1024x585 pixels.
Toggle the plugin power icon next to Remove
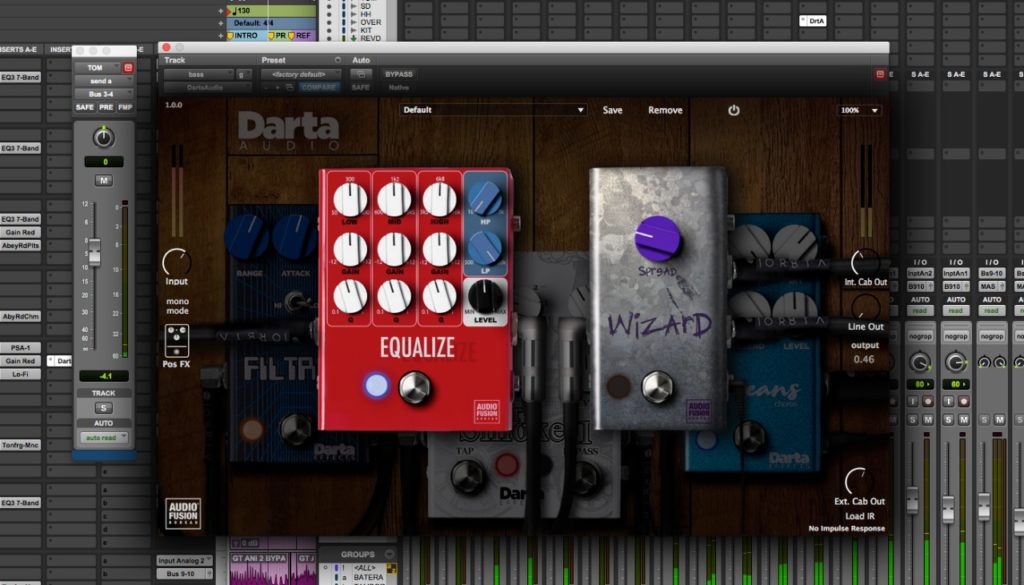pyautogui.click(x=733, y=110)
